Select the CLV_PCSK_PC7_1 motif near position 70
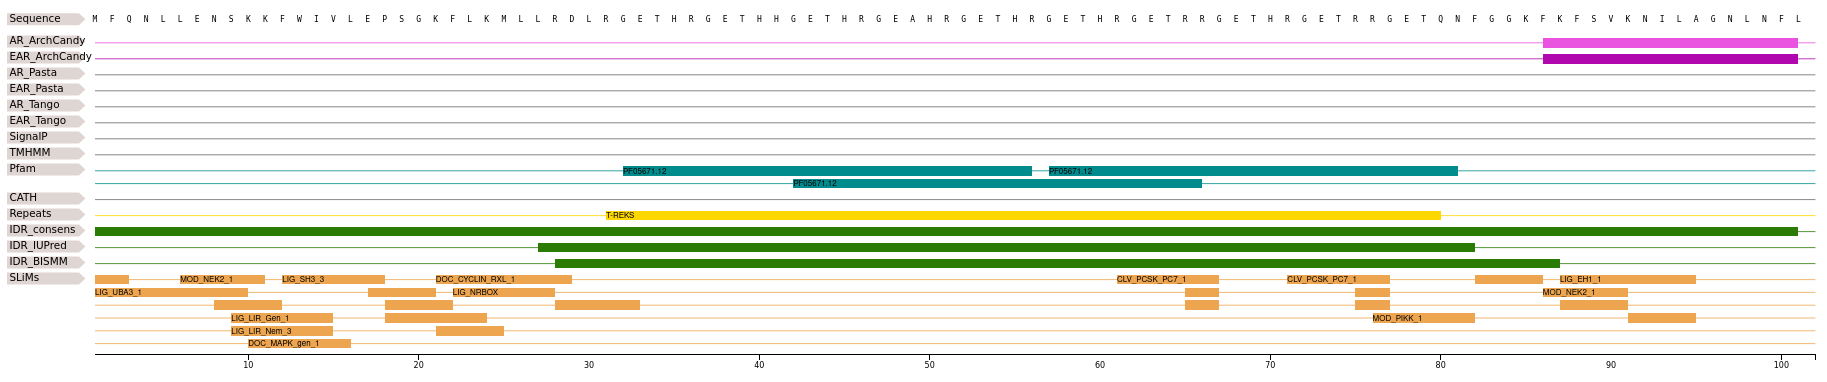The image size is (1827, 382). [1338, 280]
